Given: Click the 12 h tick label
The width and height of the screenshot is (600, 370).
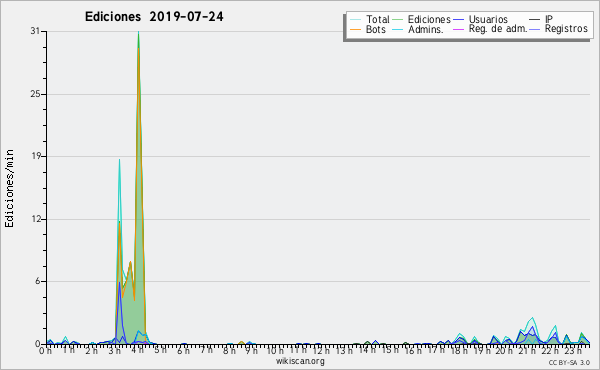Looking at the screenshot, I should tap(321, 351).
